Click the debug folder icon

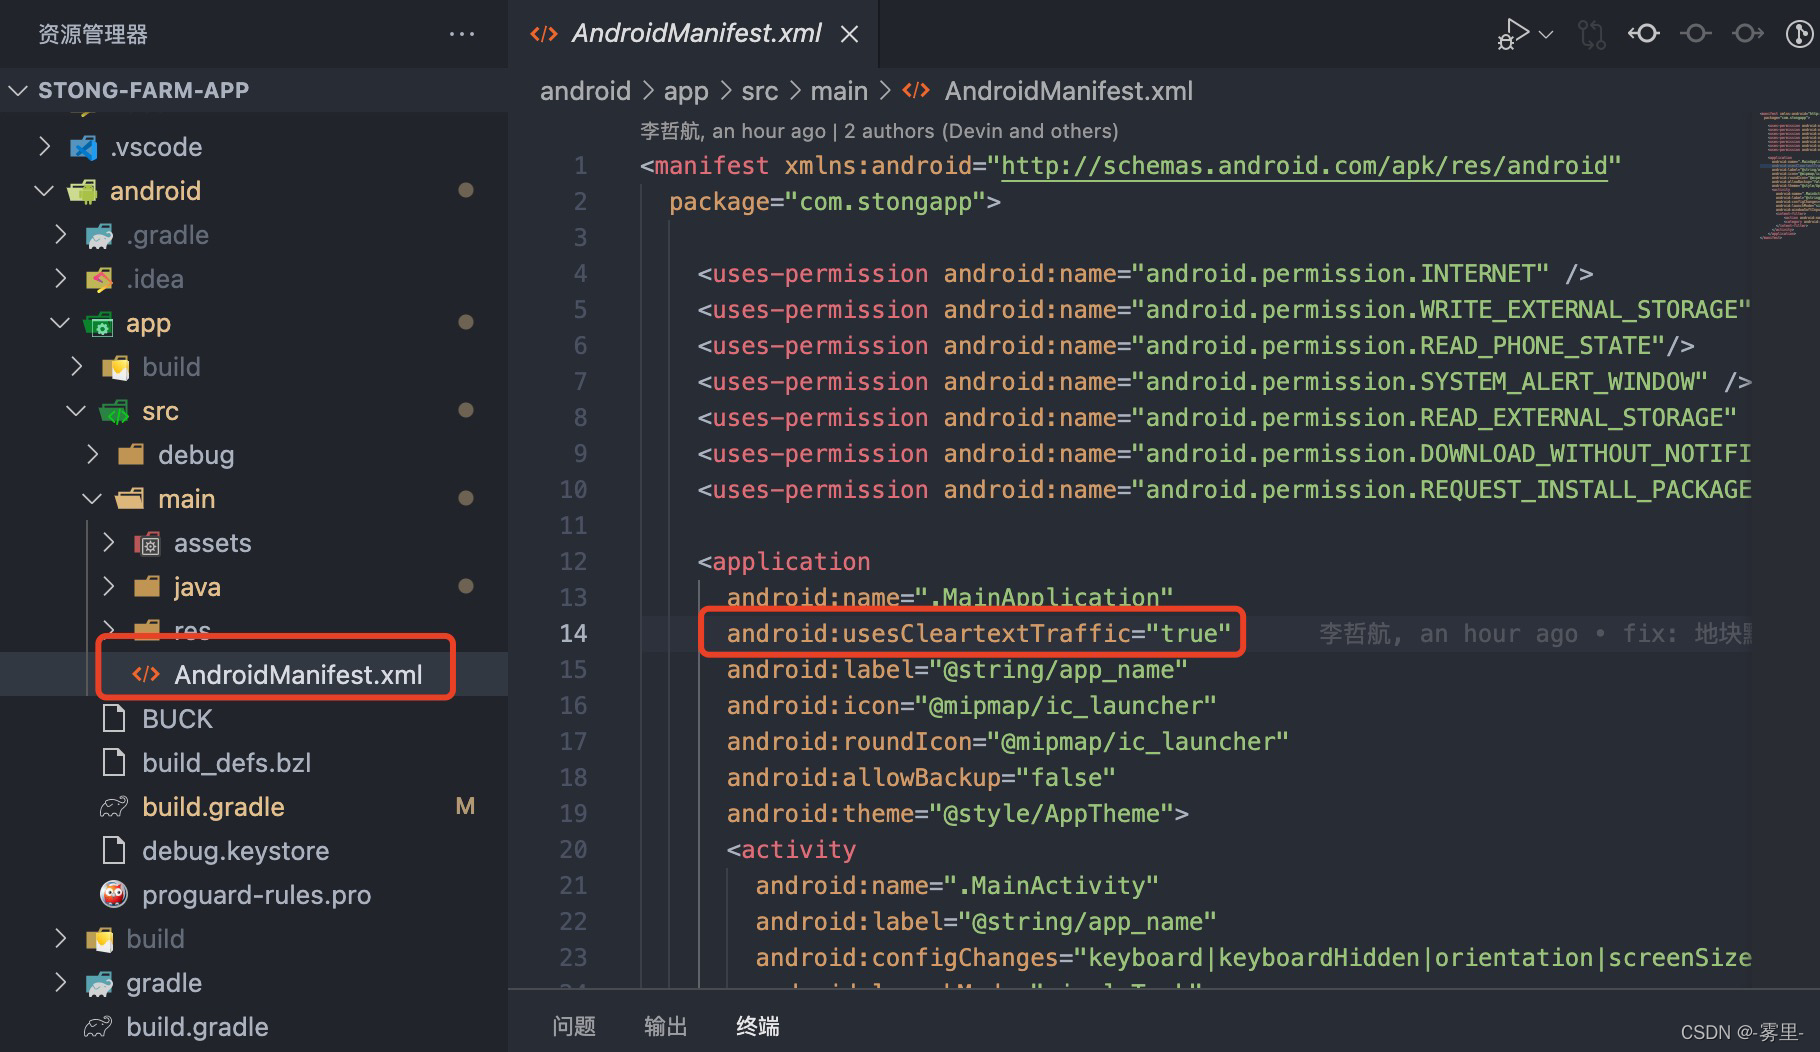(131, 455)
